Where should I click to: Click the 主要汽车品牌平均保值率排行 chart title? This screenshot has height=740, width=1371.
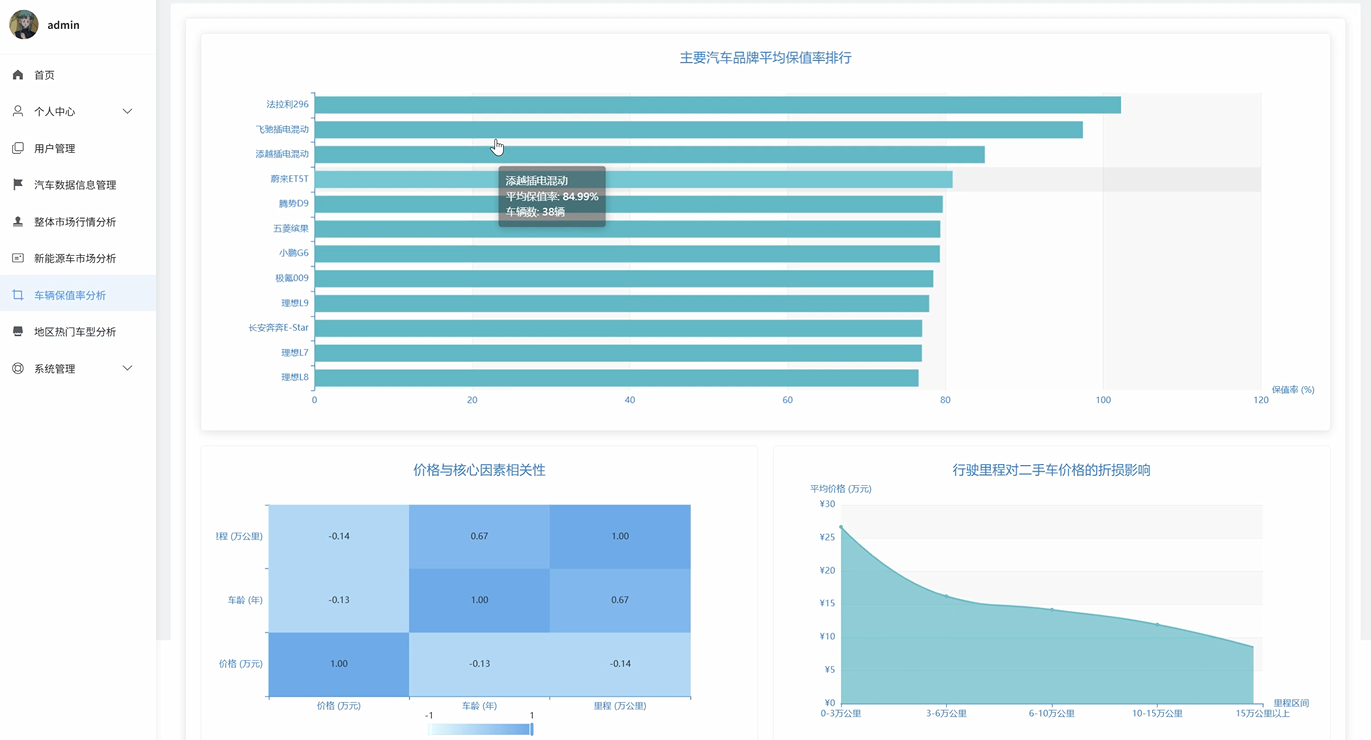(766, 58)
